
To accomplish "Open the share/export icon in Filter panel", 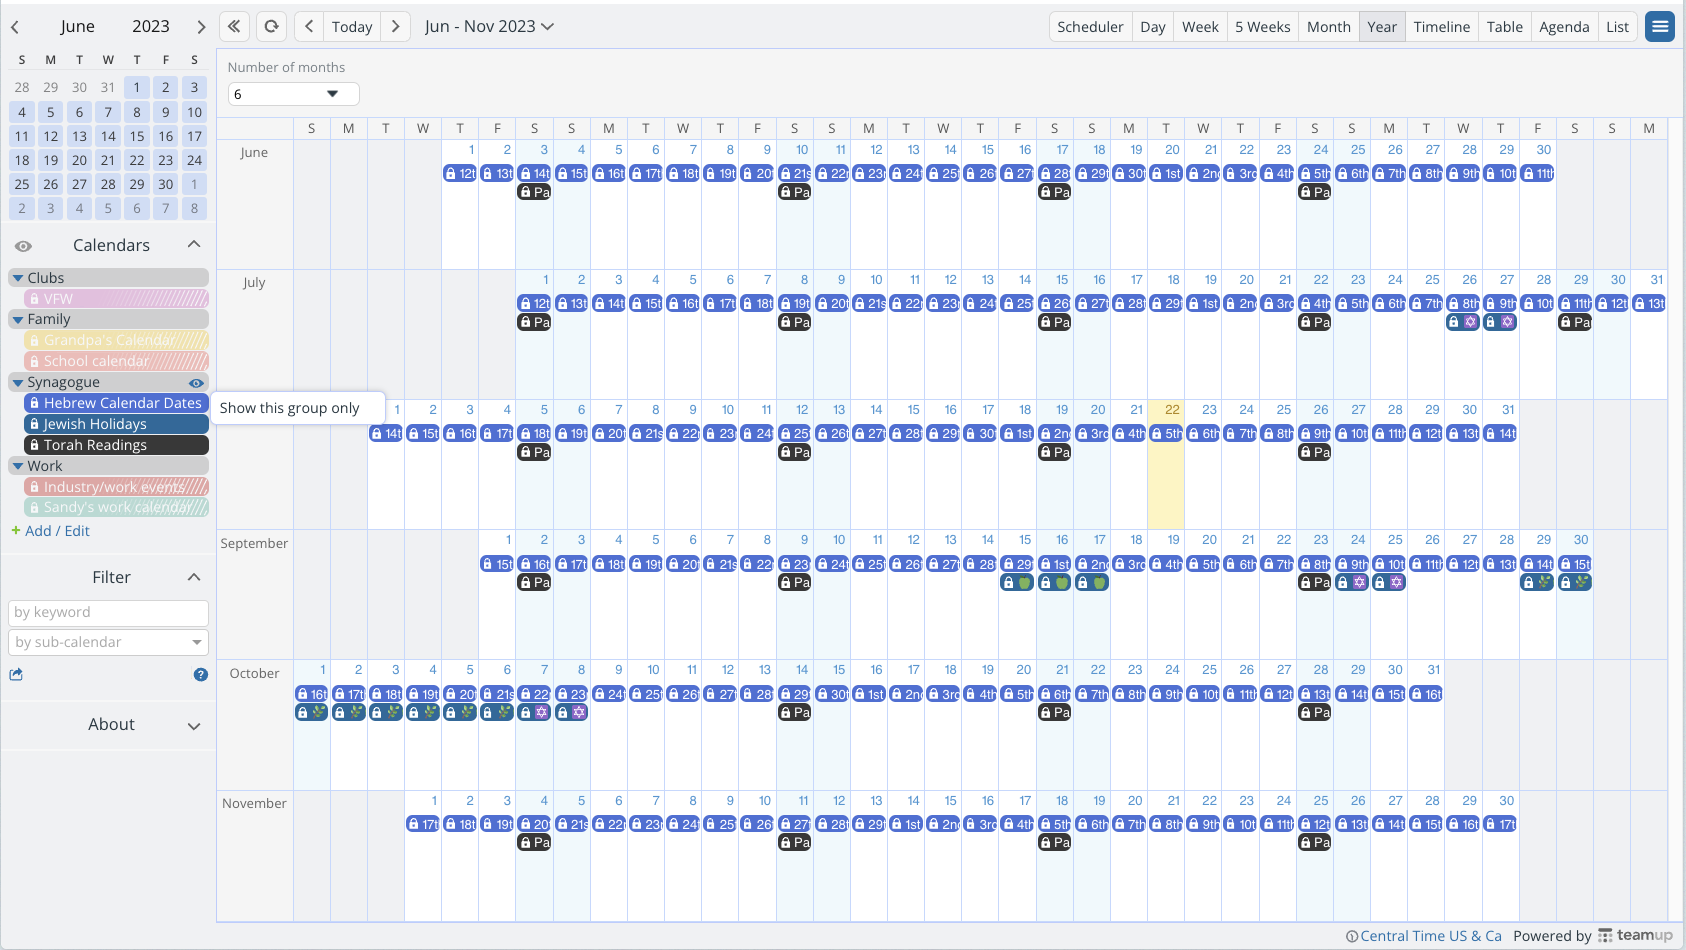I will coord(17,675).
